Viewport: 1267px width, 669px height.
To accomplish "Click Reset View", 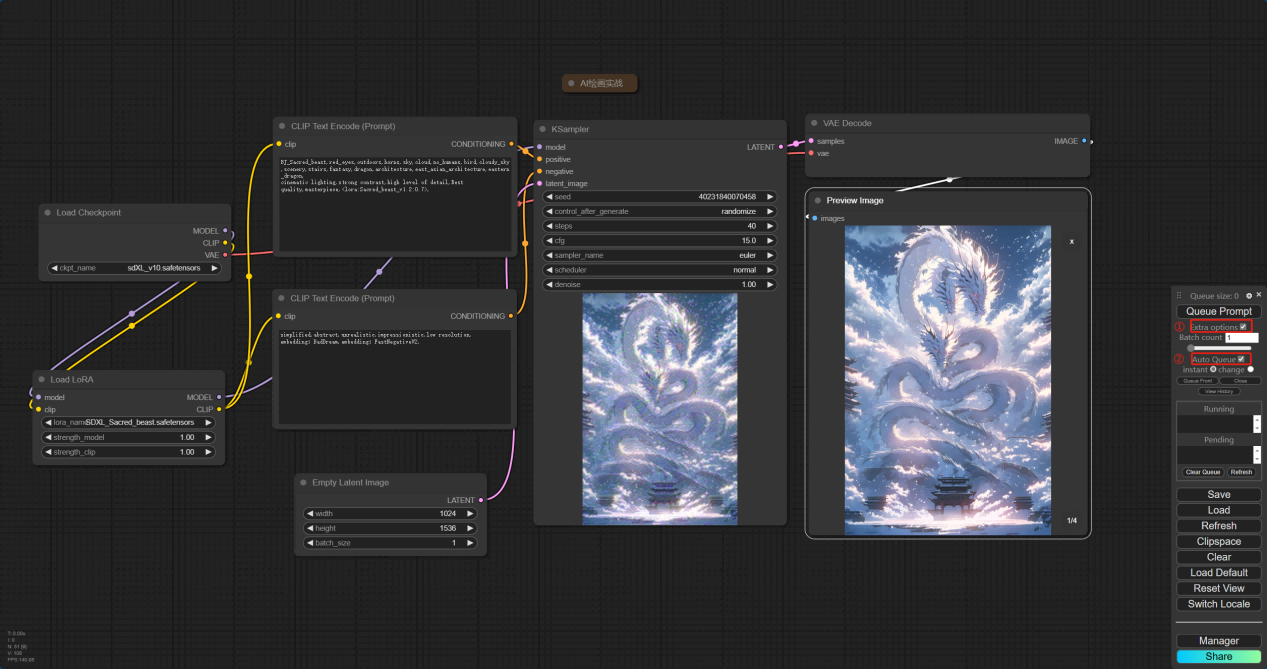I will [x=1219, y=588].
